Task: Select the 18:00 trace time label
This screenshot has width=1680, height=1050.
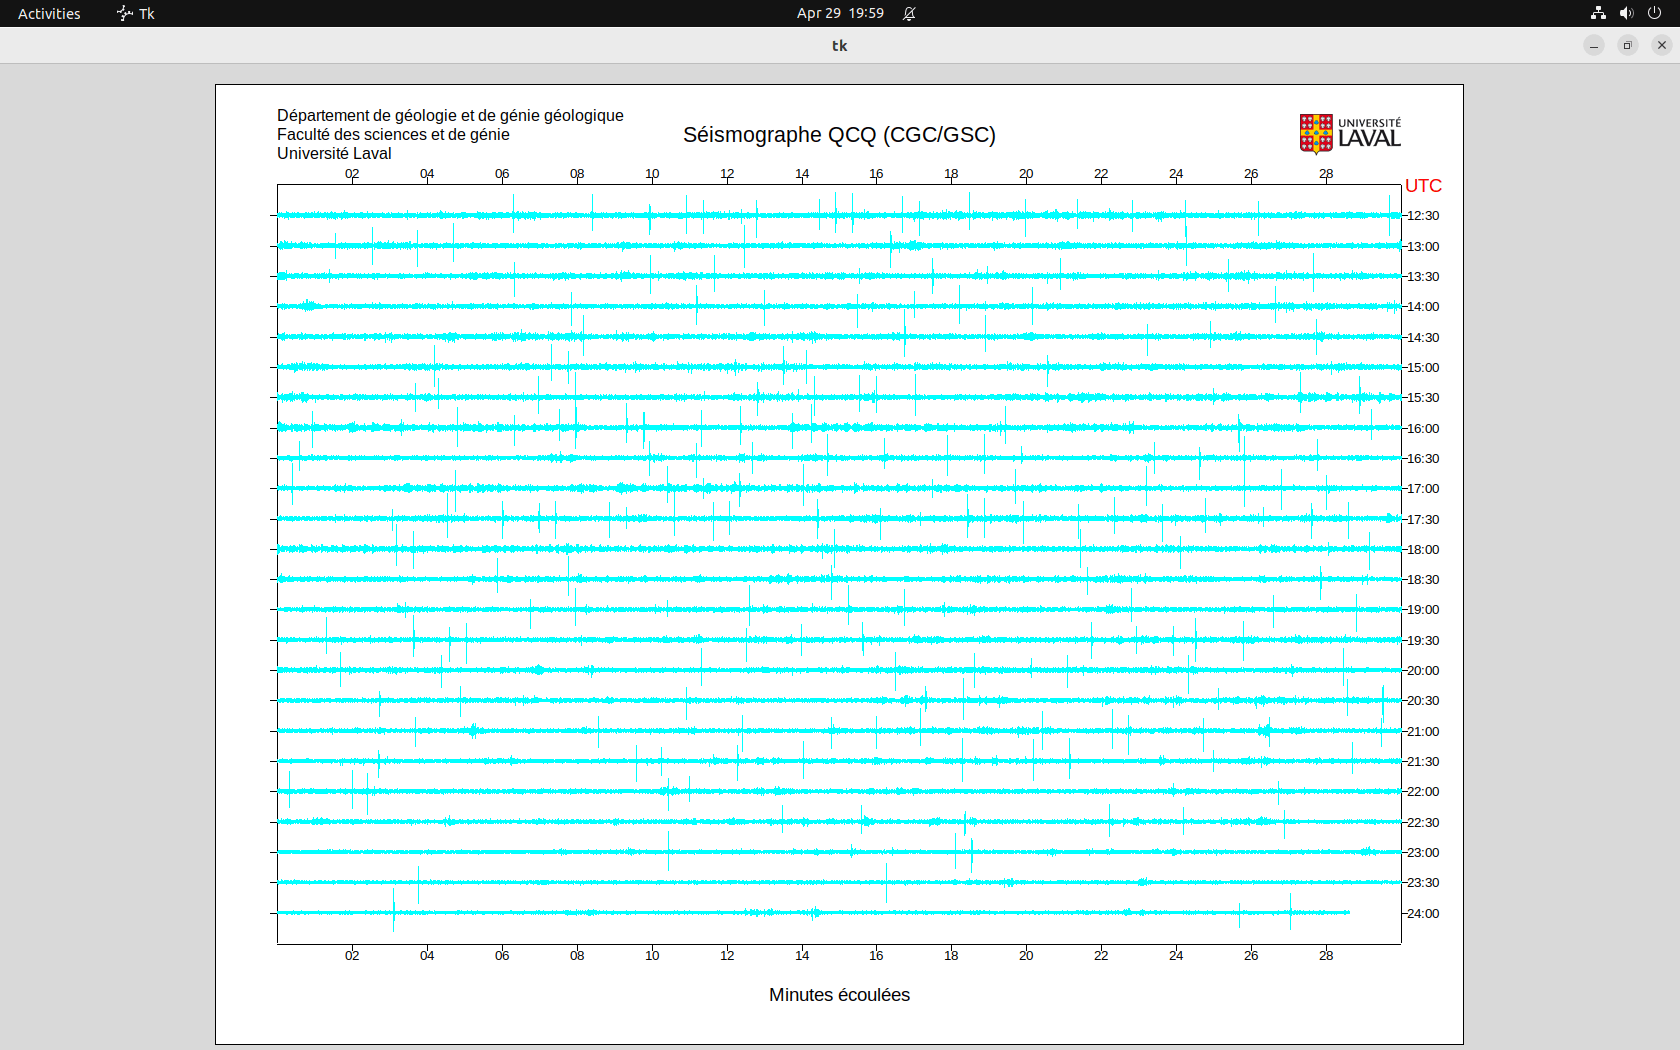Action: click(1423, 550)
